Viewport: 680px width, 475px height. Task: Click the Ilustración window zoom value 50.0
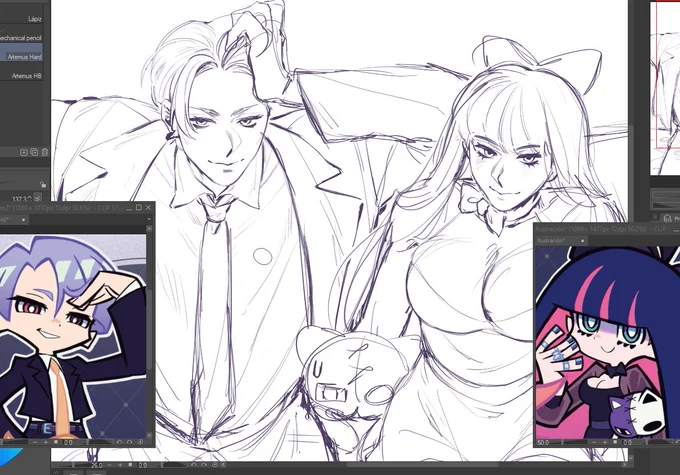[543, 442]
